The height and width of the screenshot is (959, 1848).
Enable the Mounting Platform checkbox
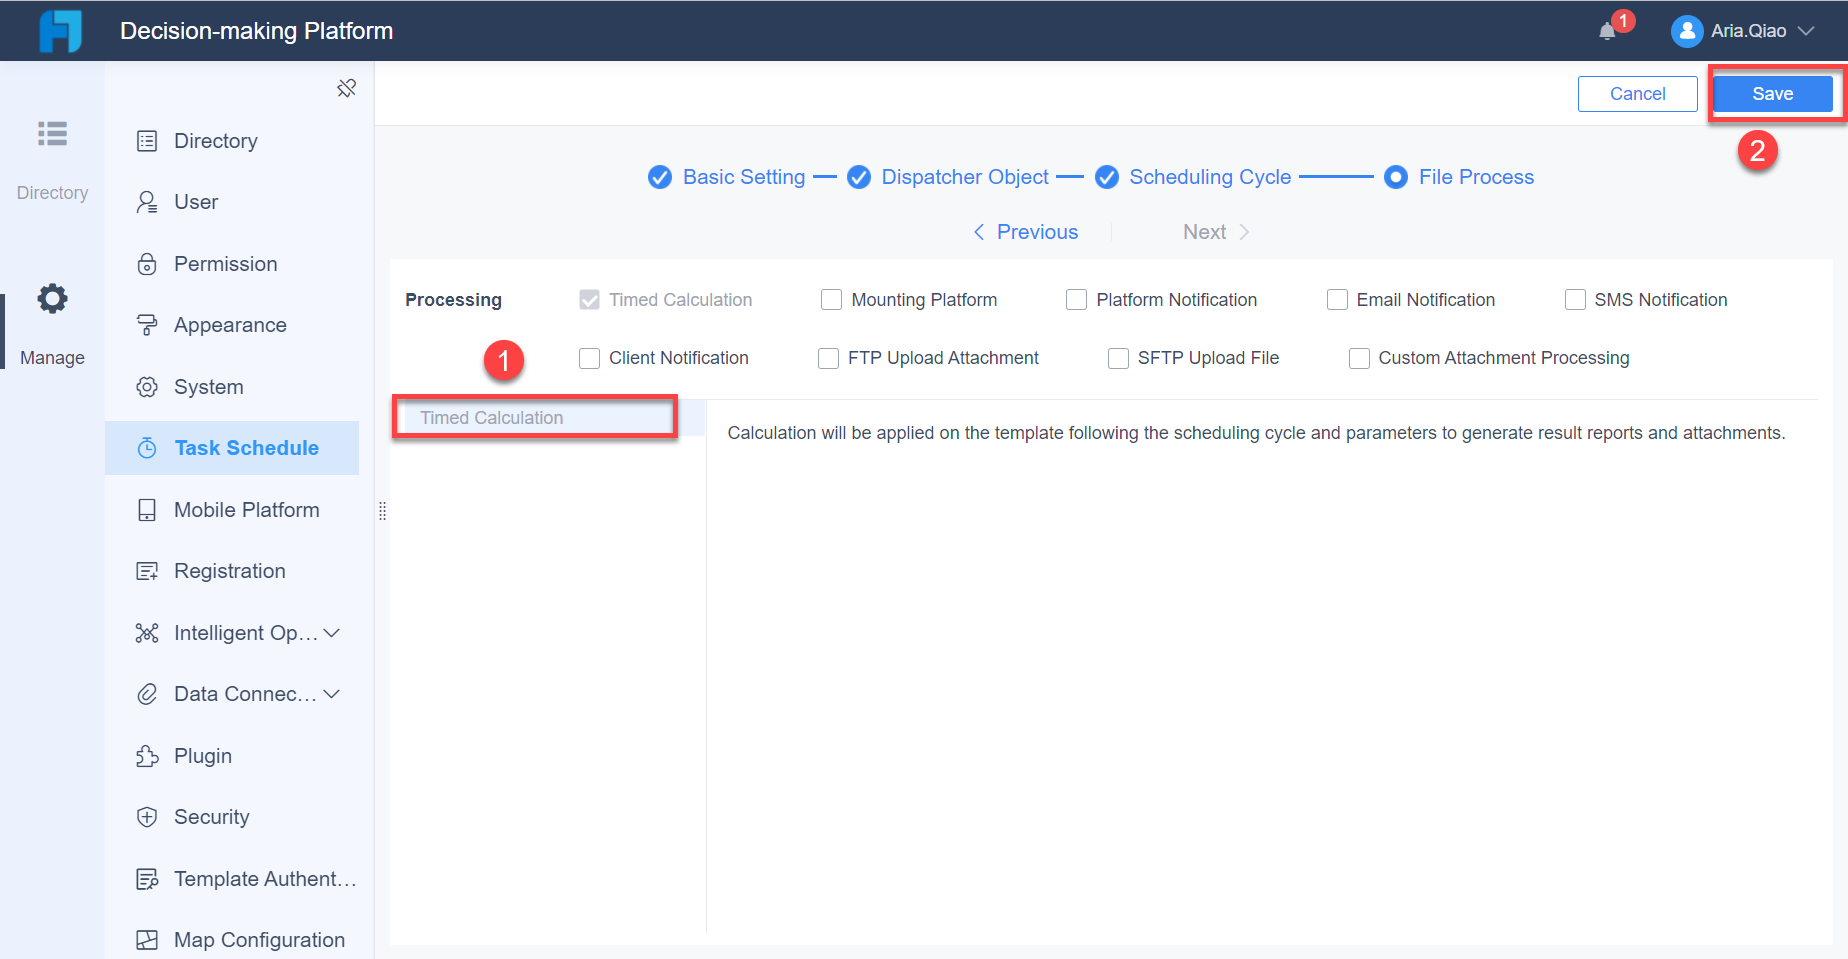(831, 300)
